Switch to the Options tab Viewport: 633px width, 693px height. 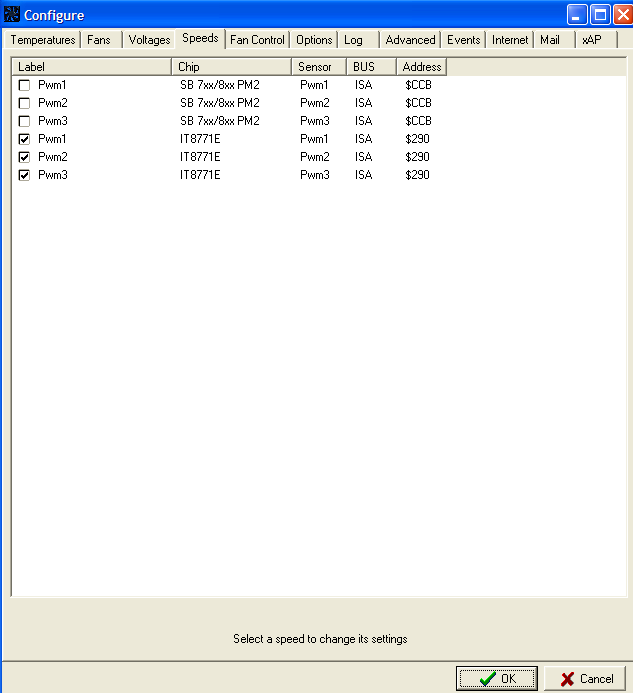314,40
